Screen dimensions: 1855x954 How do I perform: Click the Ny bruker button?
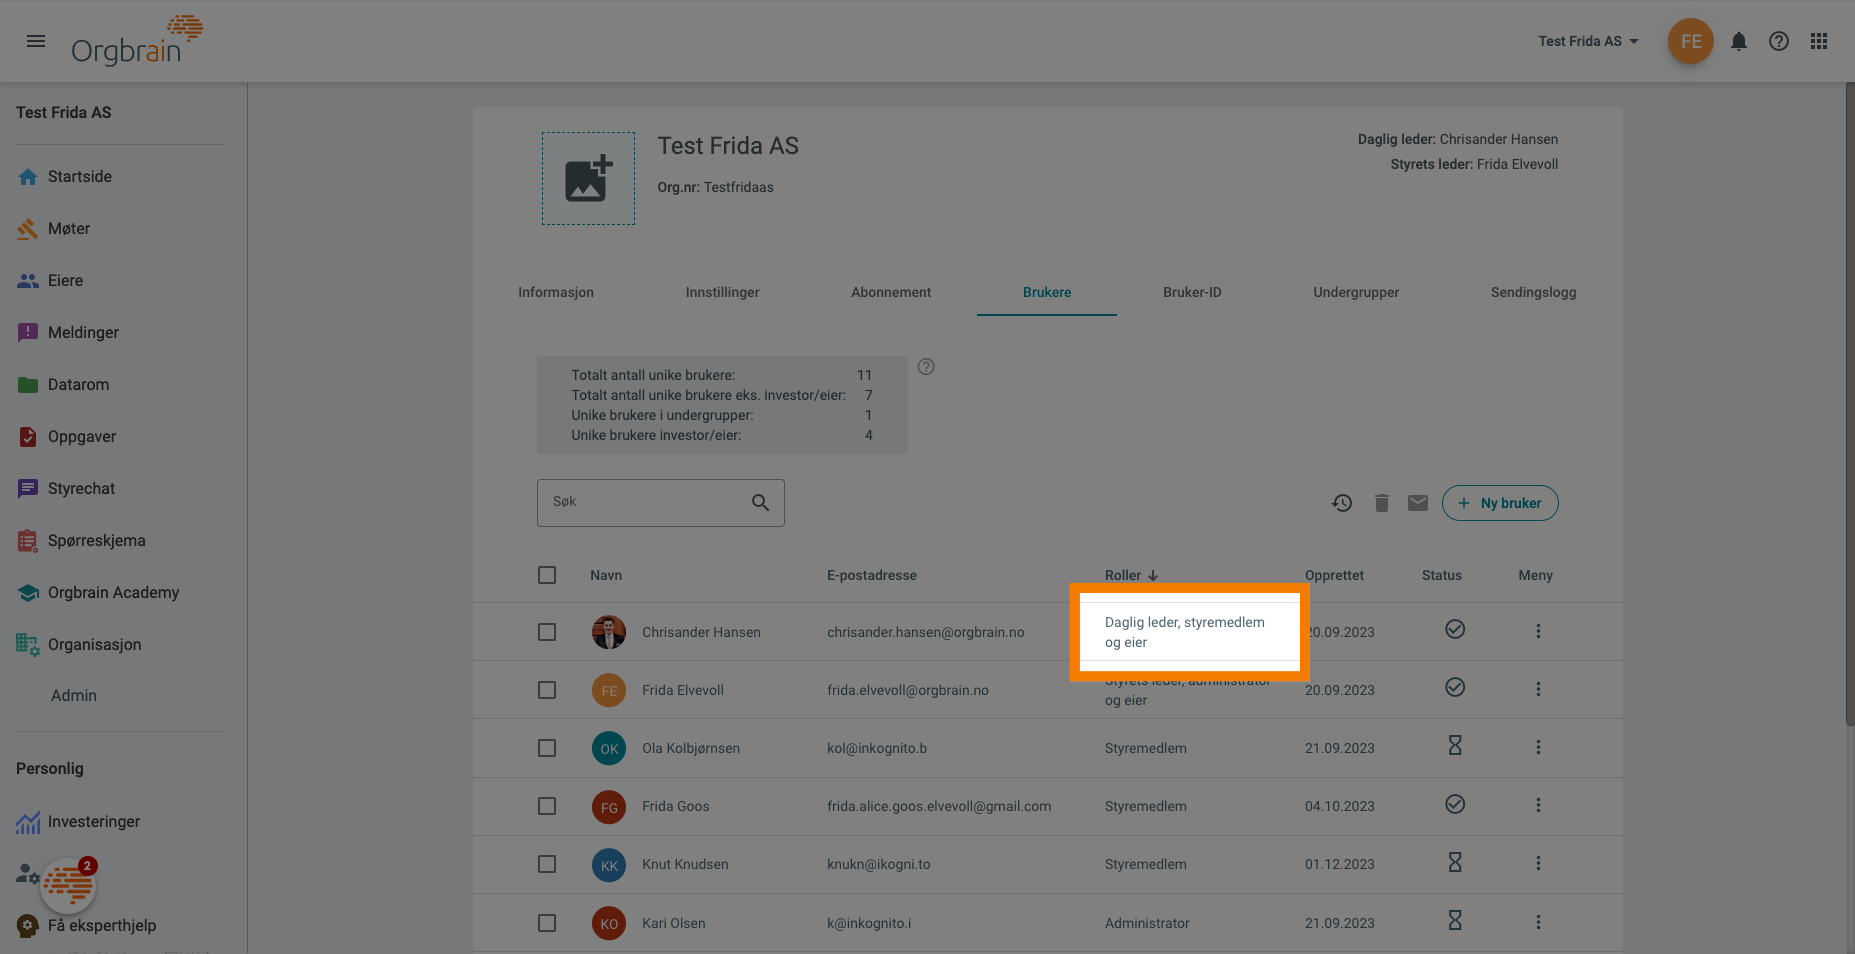[x=1500, y=503]
